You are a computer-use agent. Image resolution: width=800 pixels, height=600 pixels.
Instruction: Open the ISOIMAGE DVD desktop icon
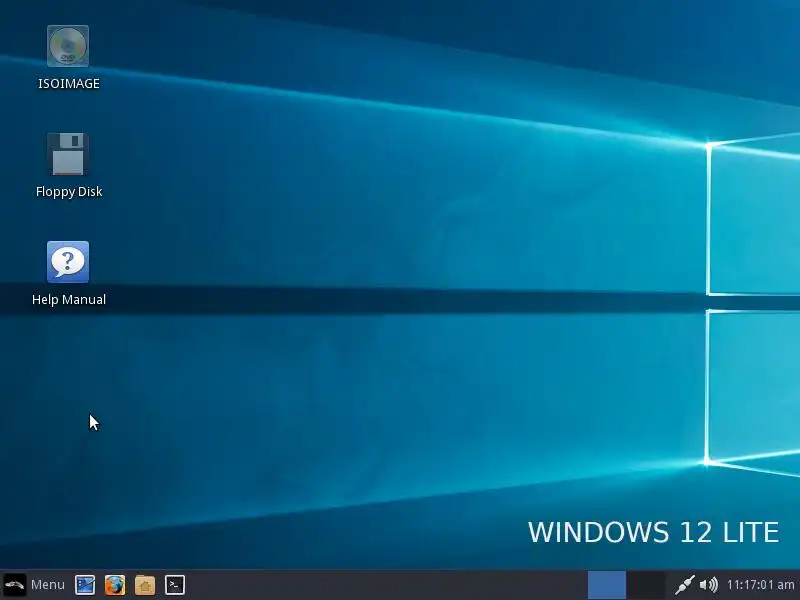(x=68, y=46)
